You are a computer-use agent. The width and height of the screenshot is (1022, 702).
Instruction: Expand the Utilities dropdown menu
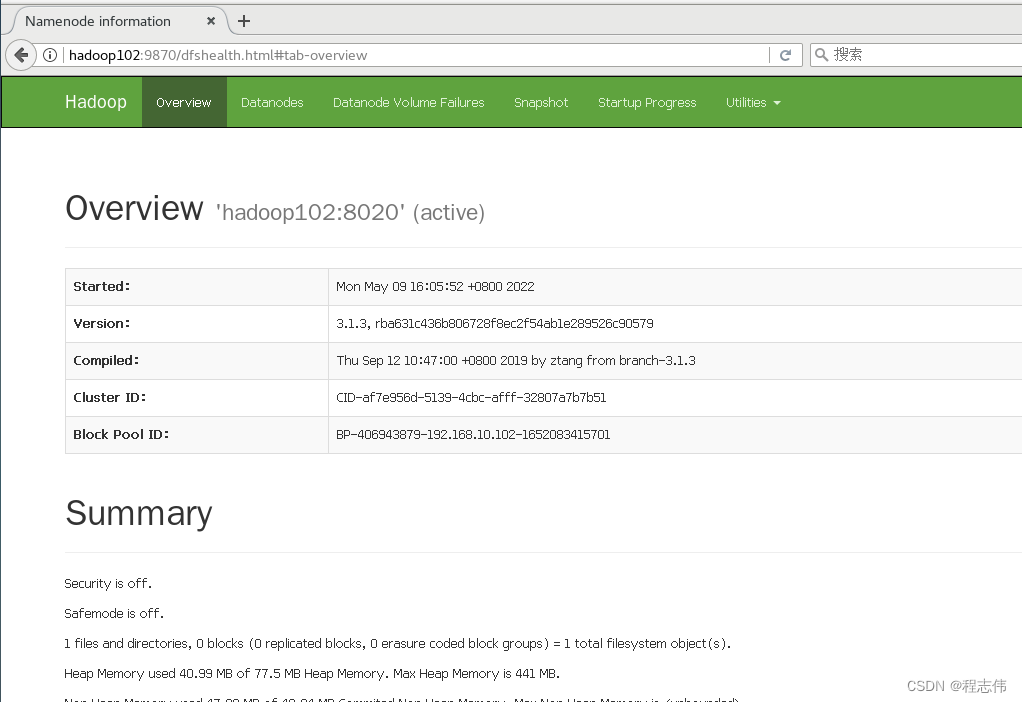click(753, 102)
